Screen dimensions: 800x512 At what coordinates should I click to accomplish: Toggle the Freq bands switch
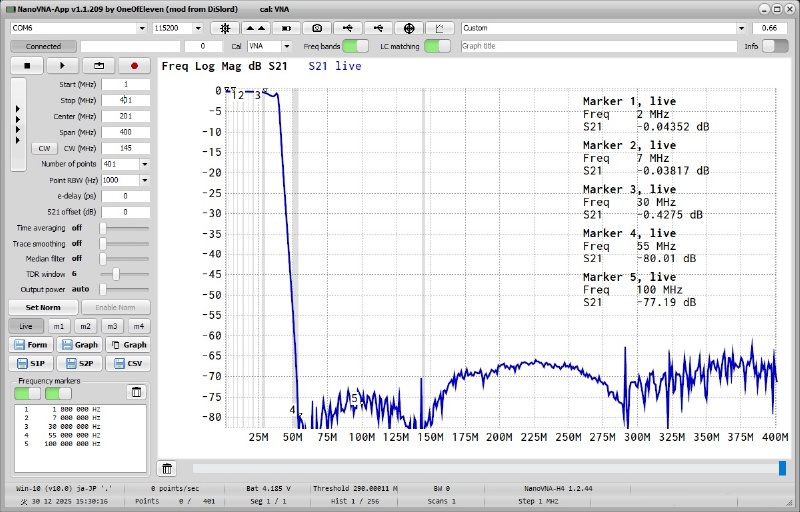coord(355,46)
